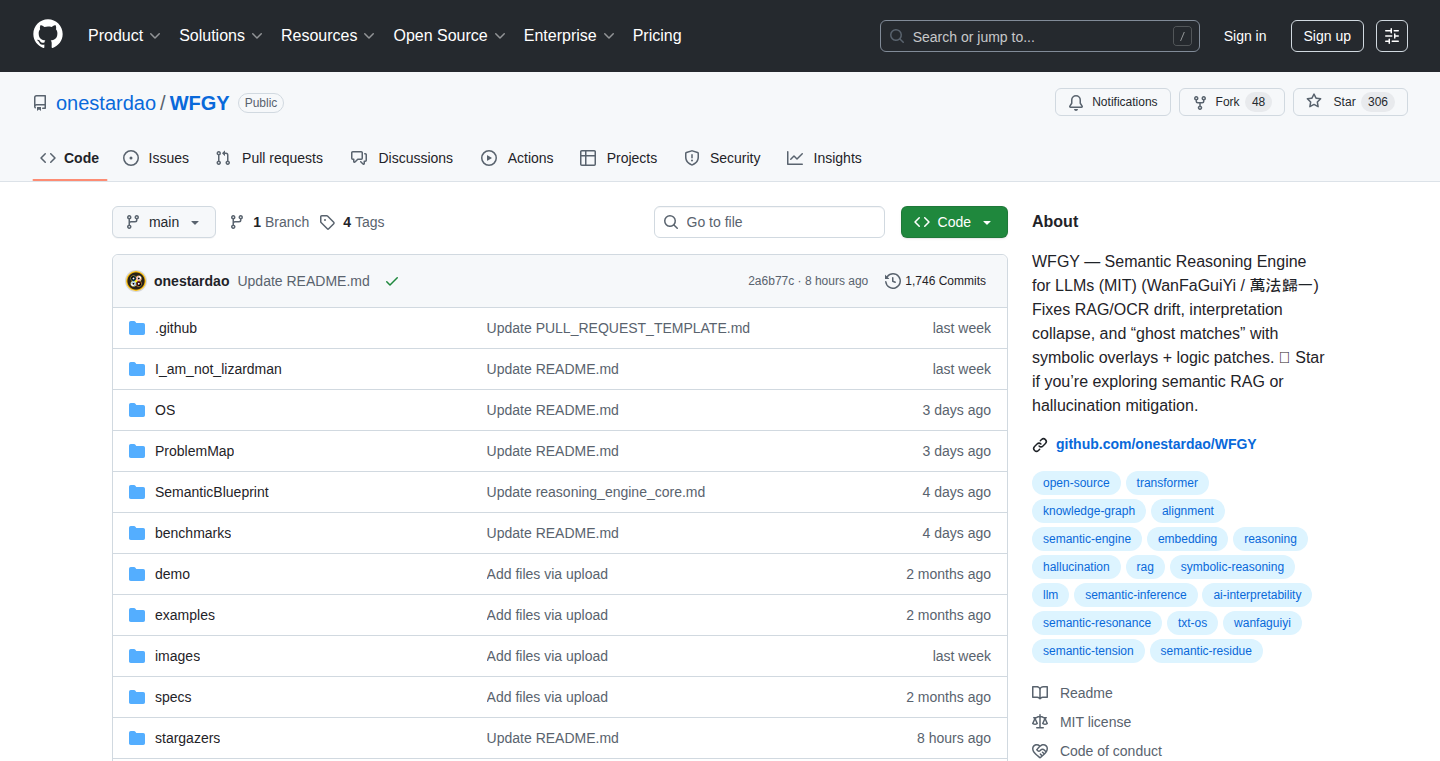Open the OS folder
Viewport: 1440px width, 761px height.
[x=165, y=410]
